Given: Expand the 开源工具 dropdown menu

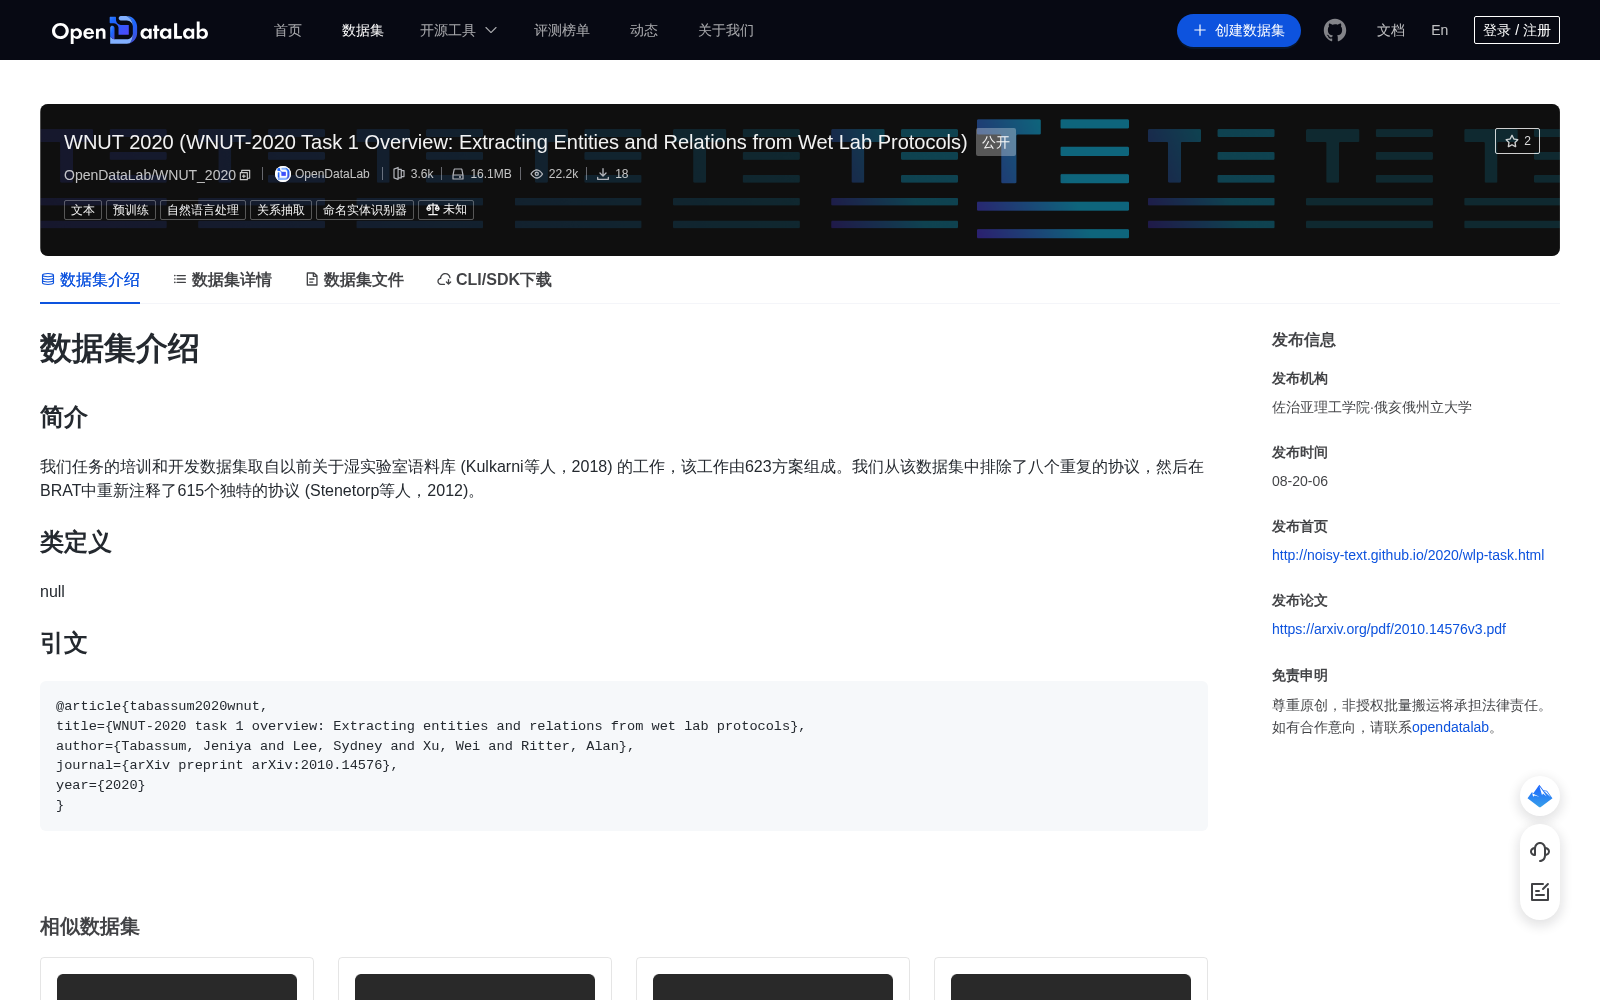Looking at the screenshot, I should [458, 30].
